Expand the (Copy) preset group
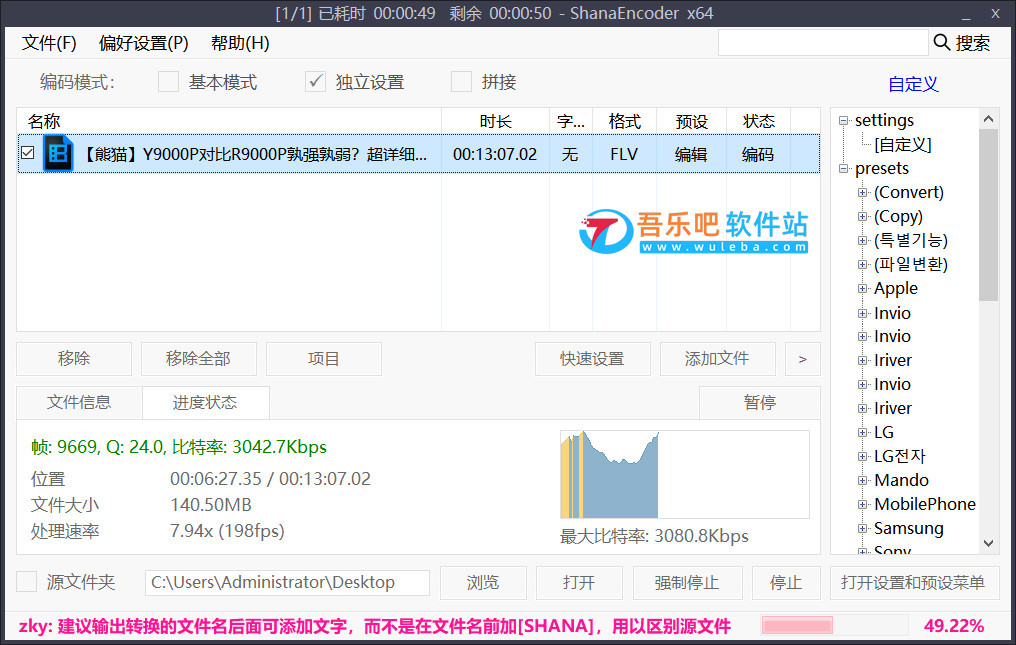Image resolution: width=1016 pixels, height=645 pixels. pyautogui.click(x=862, y=217)
